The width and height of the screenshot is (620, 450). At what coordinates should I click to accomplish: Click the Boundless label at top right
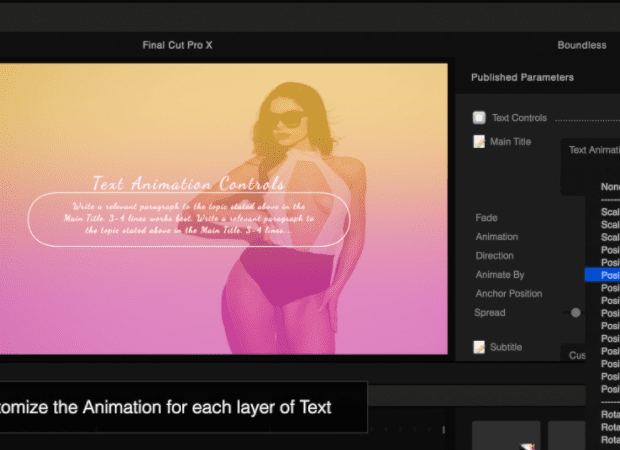pos(582,45)
